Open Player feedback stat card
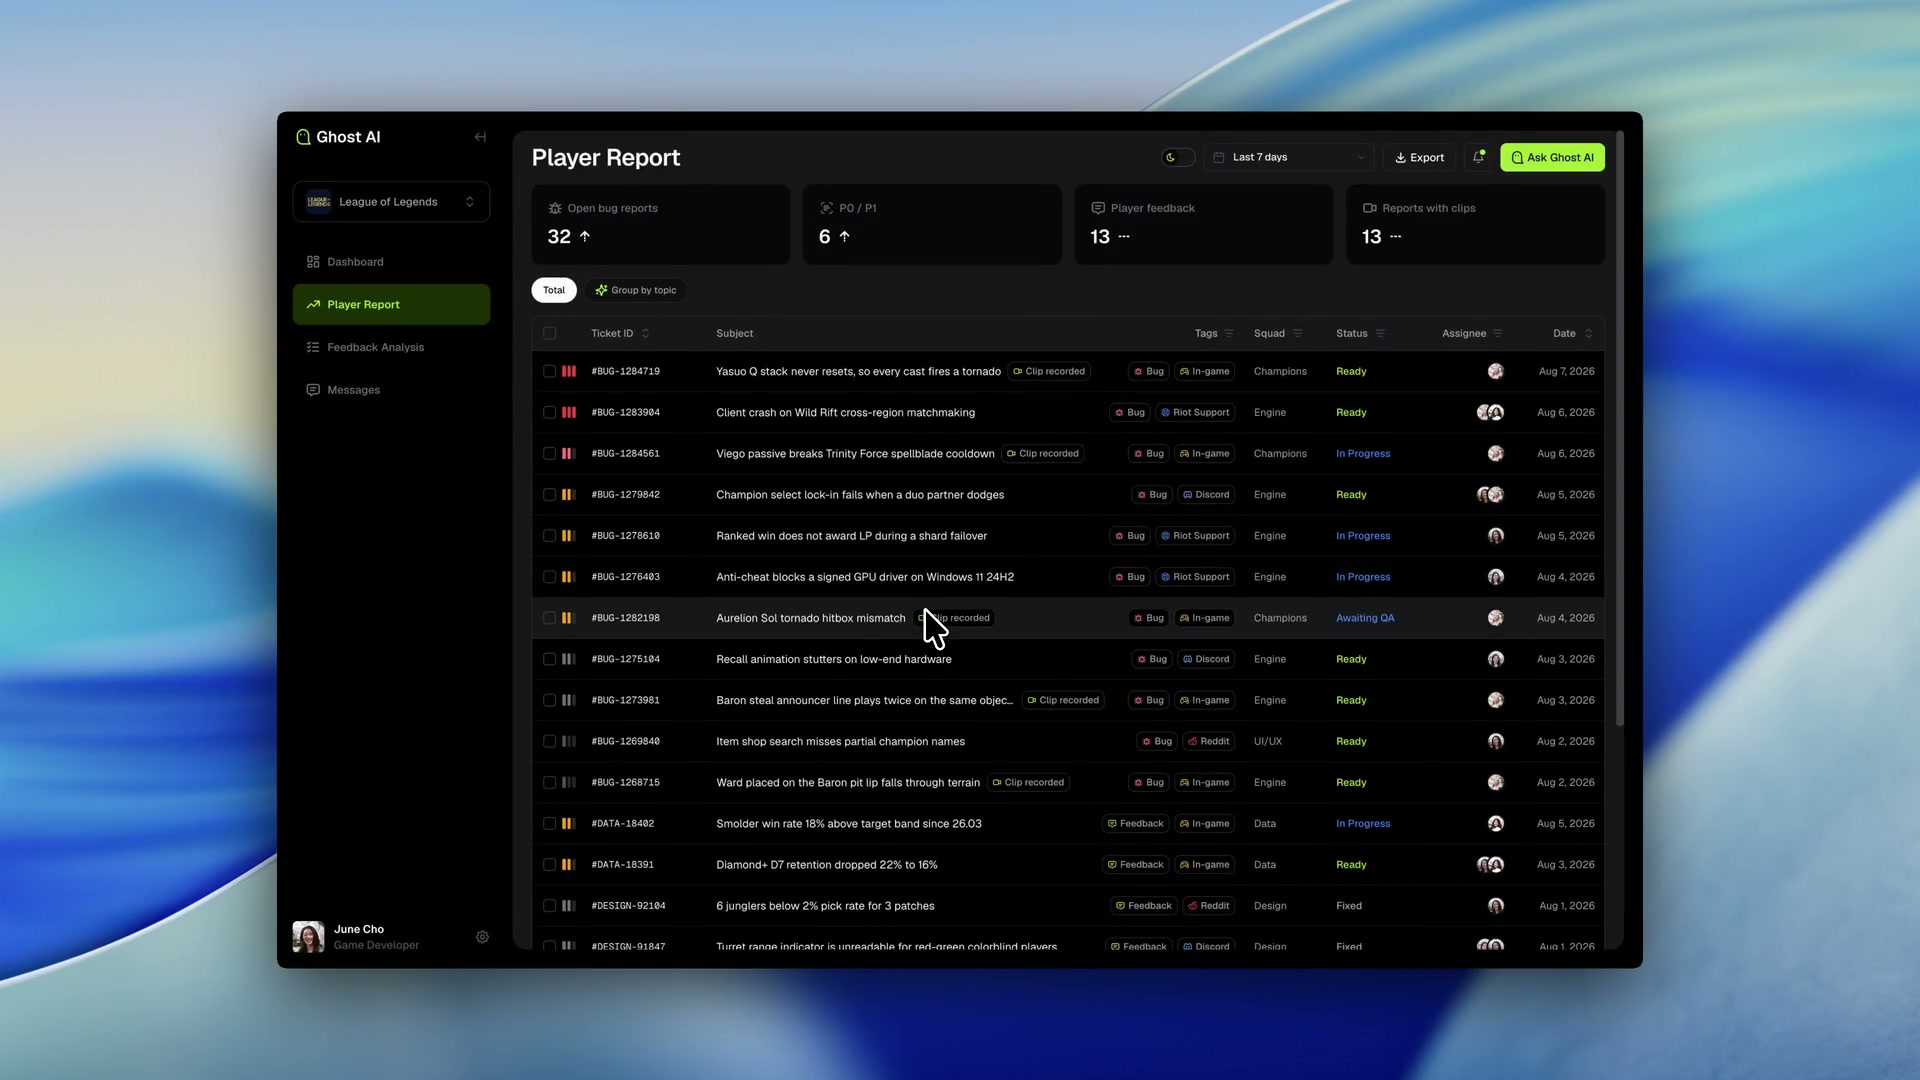Image resolution: width=1920 pixels, height=1080 pixels. coord(1204,224)
